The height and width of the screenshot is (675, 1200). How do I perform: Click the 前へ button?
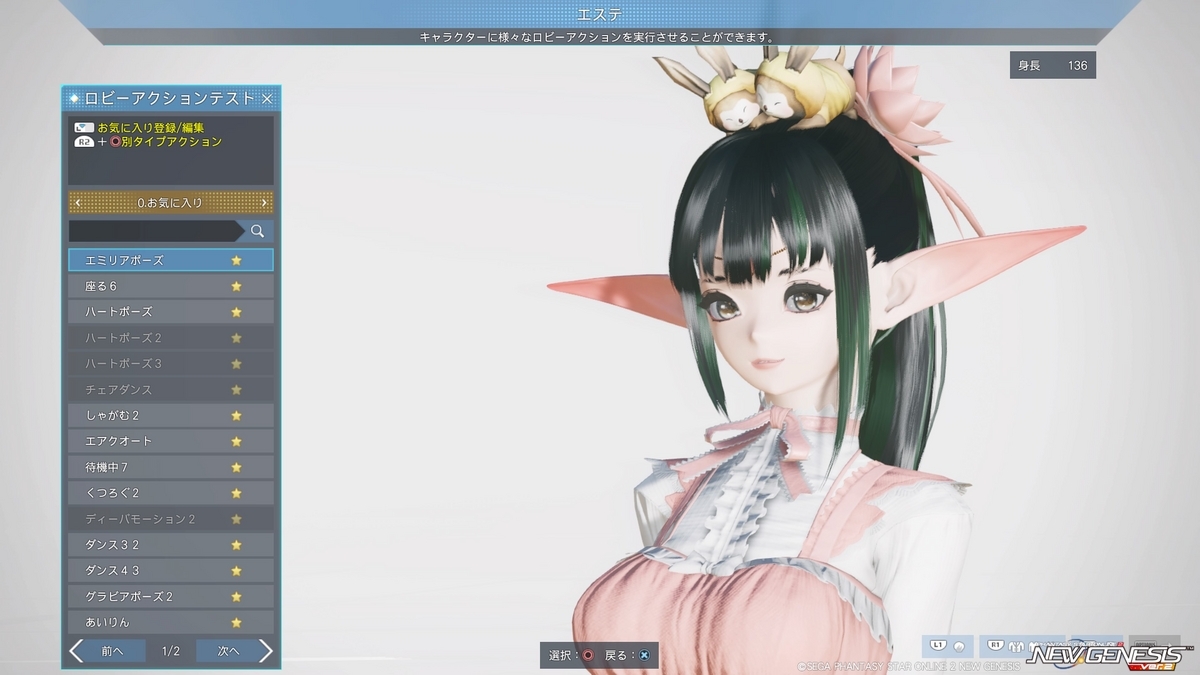pos(113,651)
